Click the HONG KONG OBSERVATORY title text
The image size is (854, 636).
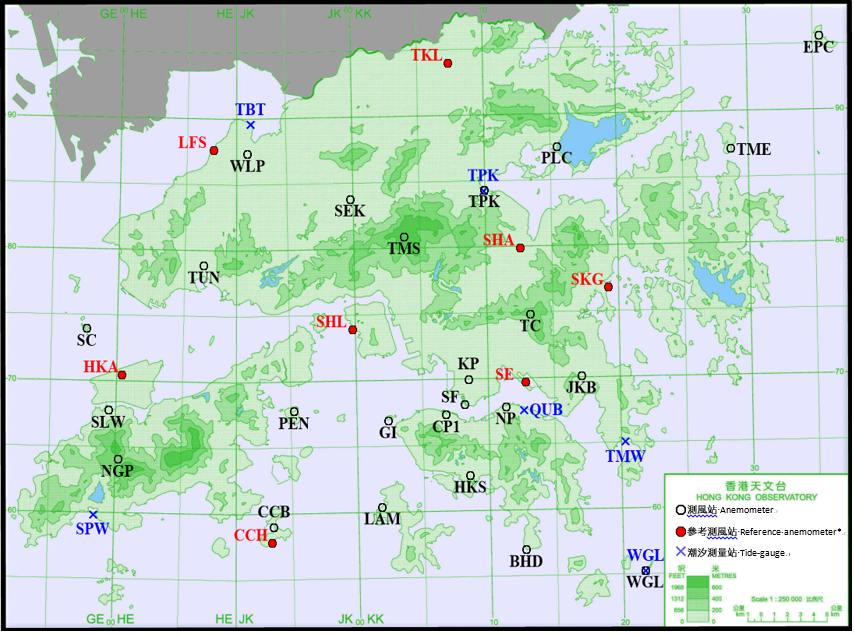757,497
